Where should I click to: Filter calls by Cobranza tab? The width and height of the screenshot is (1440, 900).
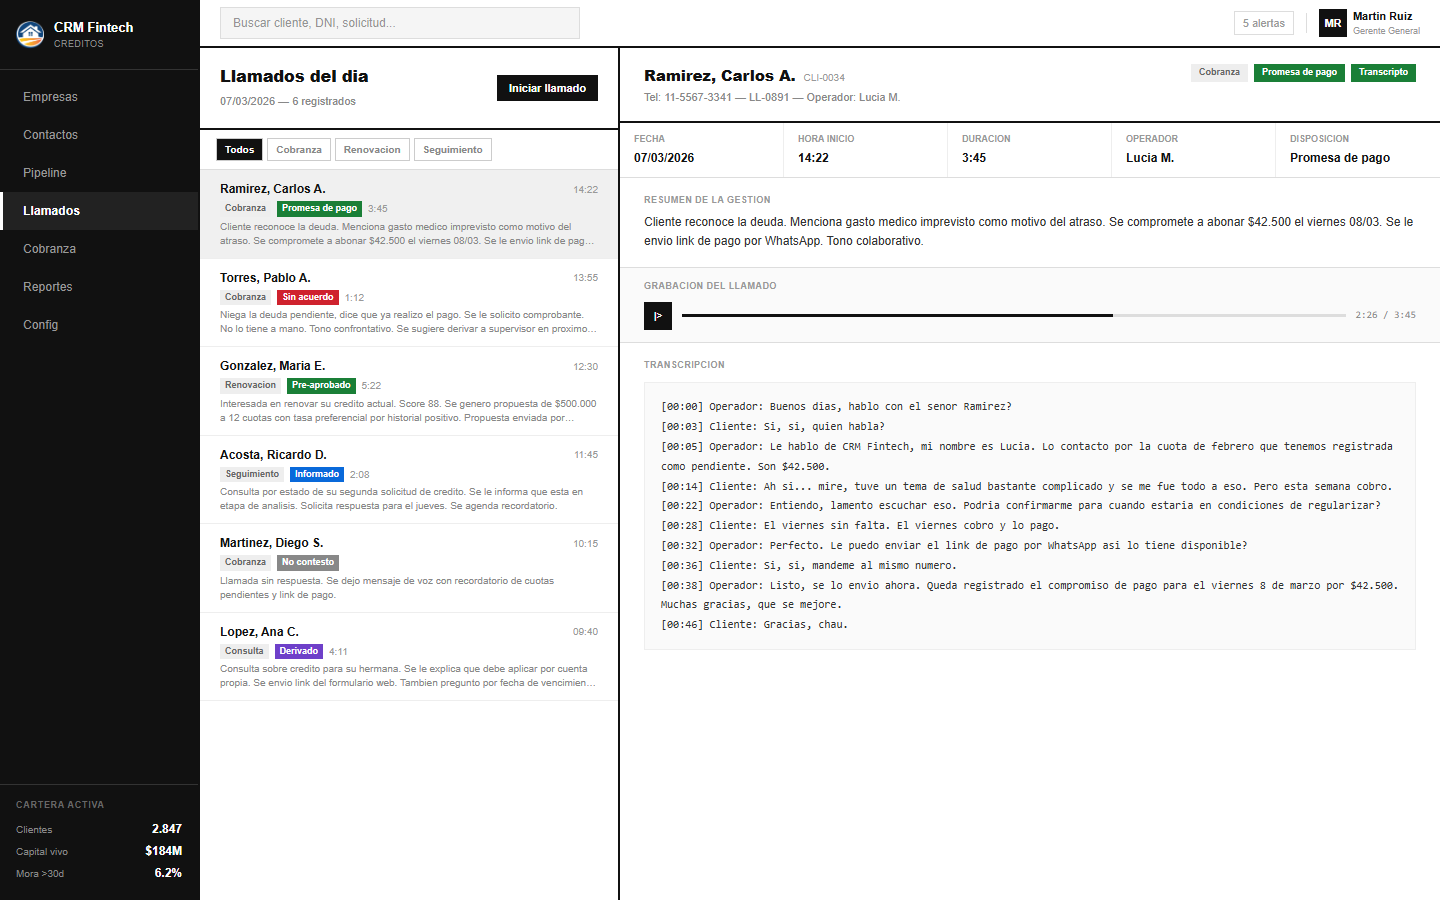point(298,150)
